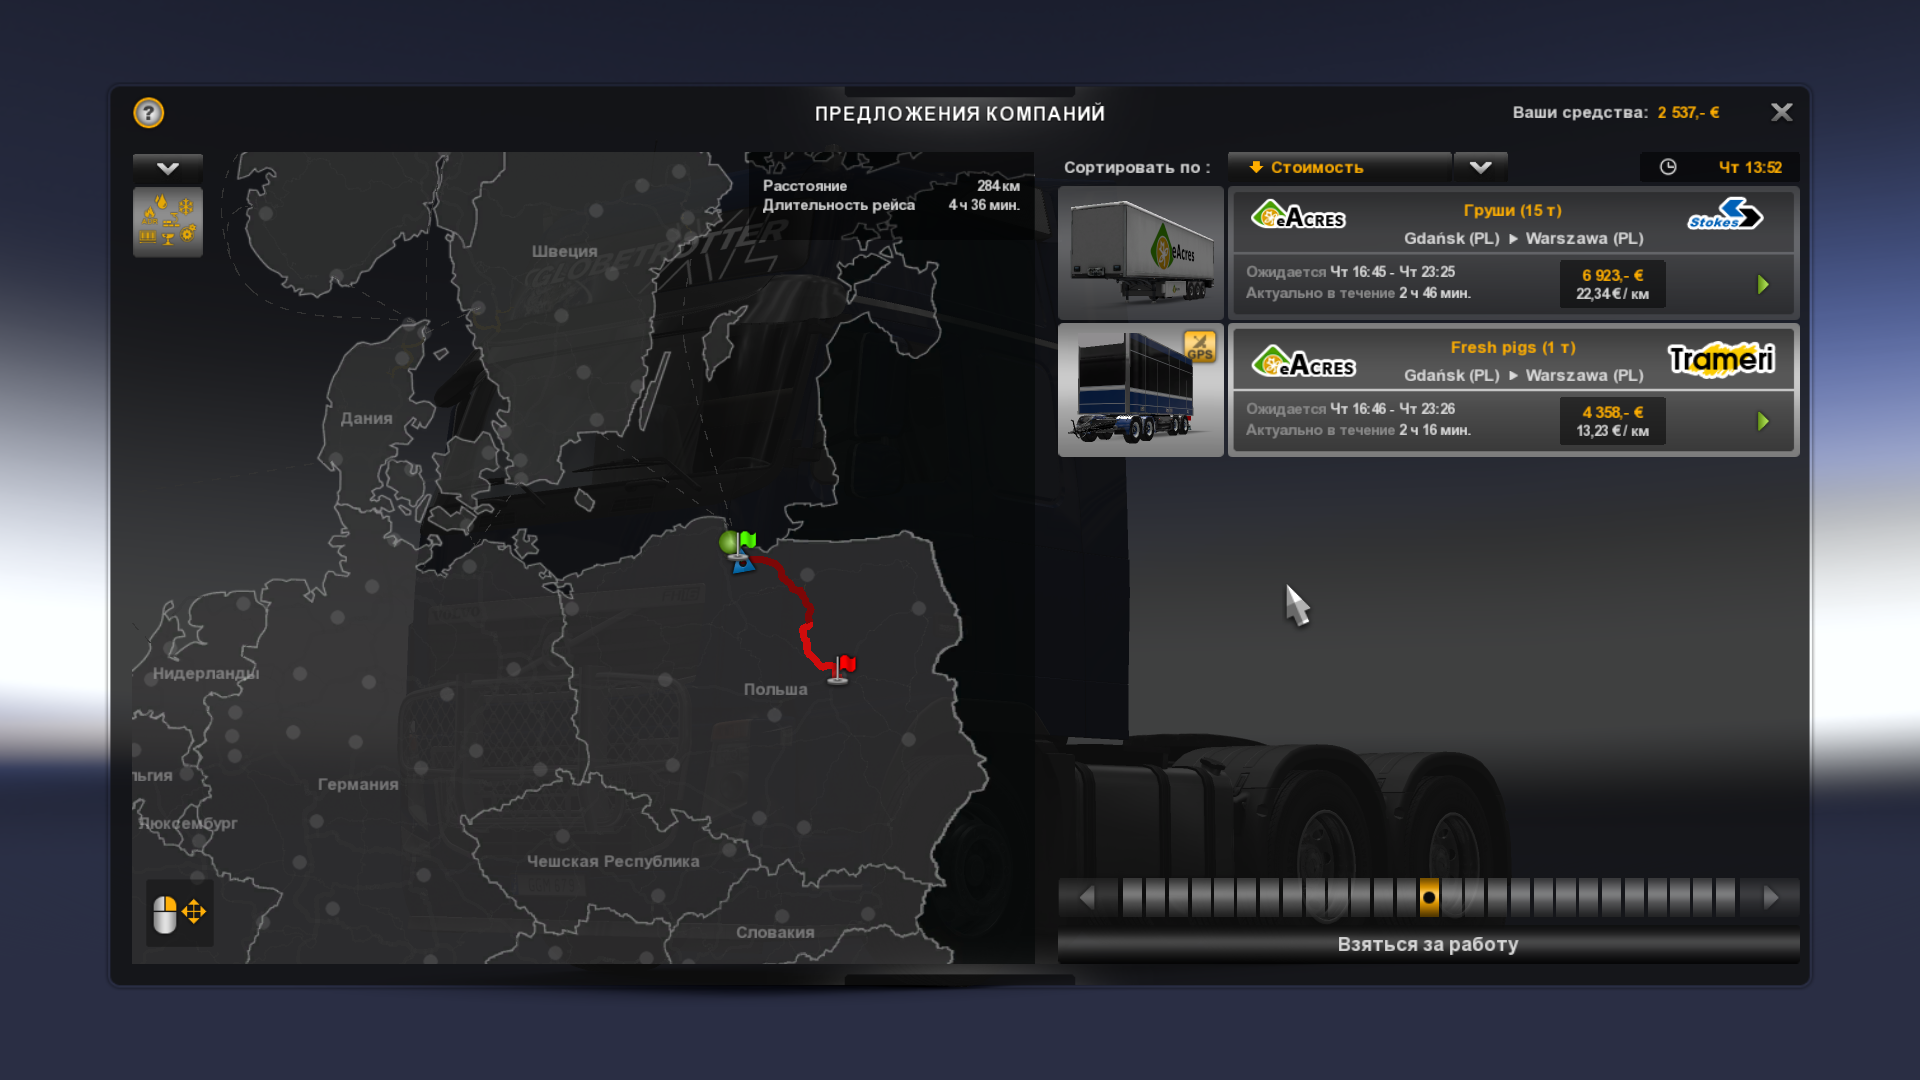Screen dimensions: 1920x1080
Task: Click the clock icon beside Чт 13:52
Action: coord(1668,167)
